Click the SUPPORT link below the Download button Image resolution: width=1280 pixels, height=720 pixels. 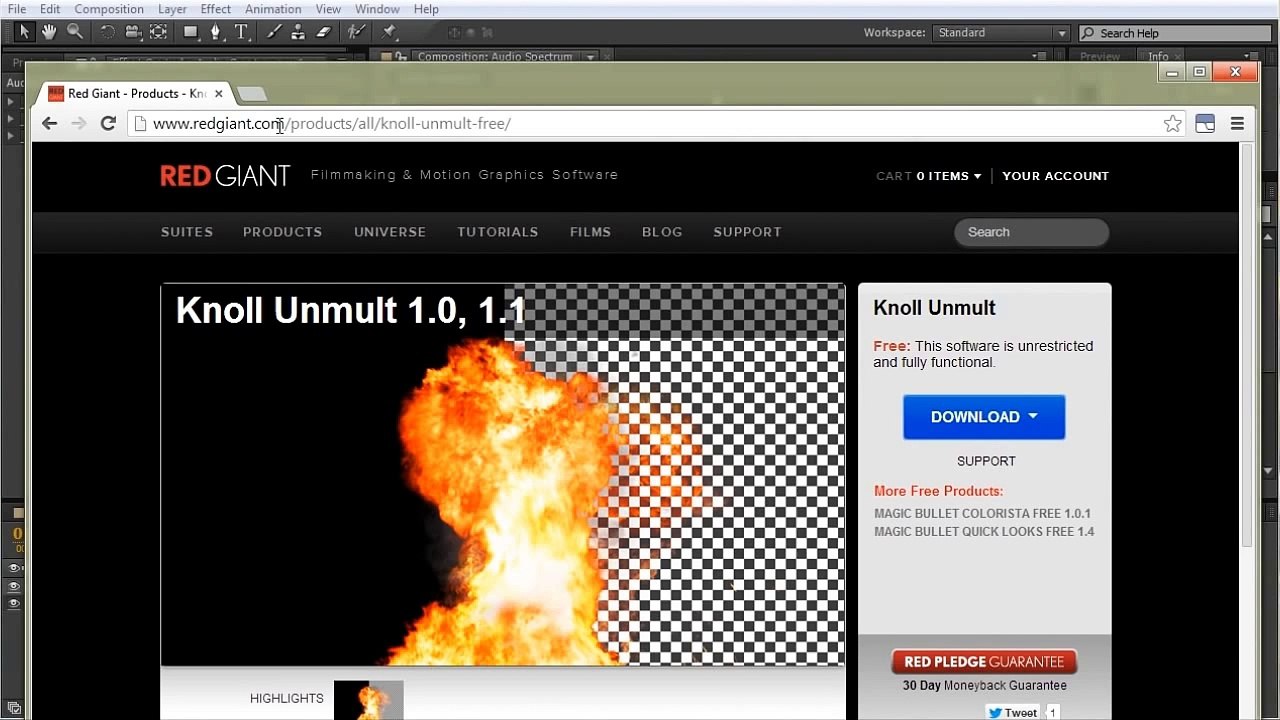(x=986, y=461)
